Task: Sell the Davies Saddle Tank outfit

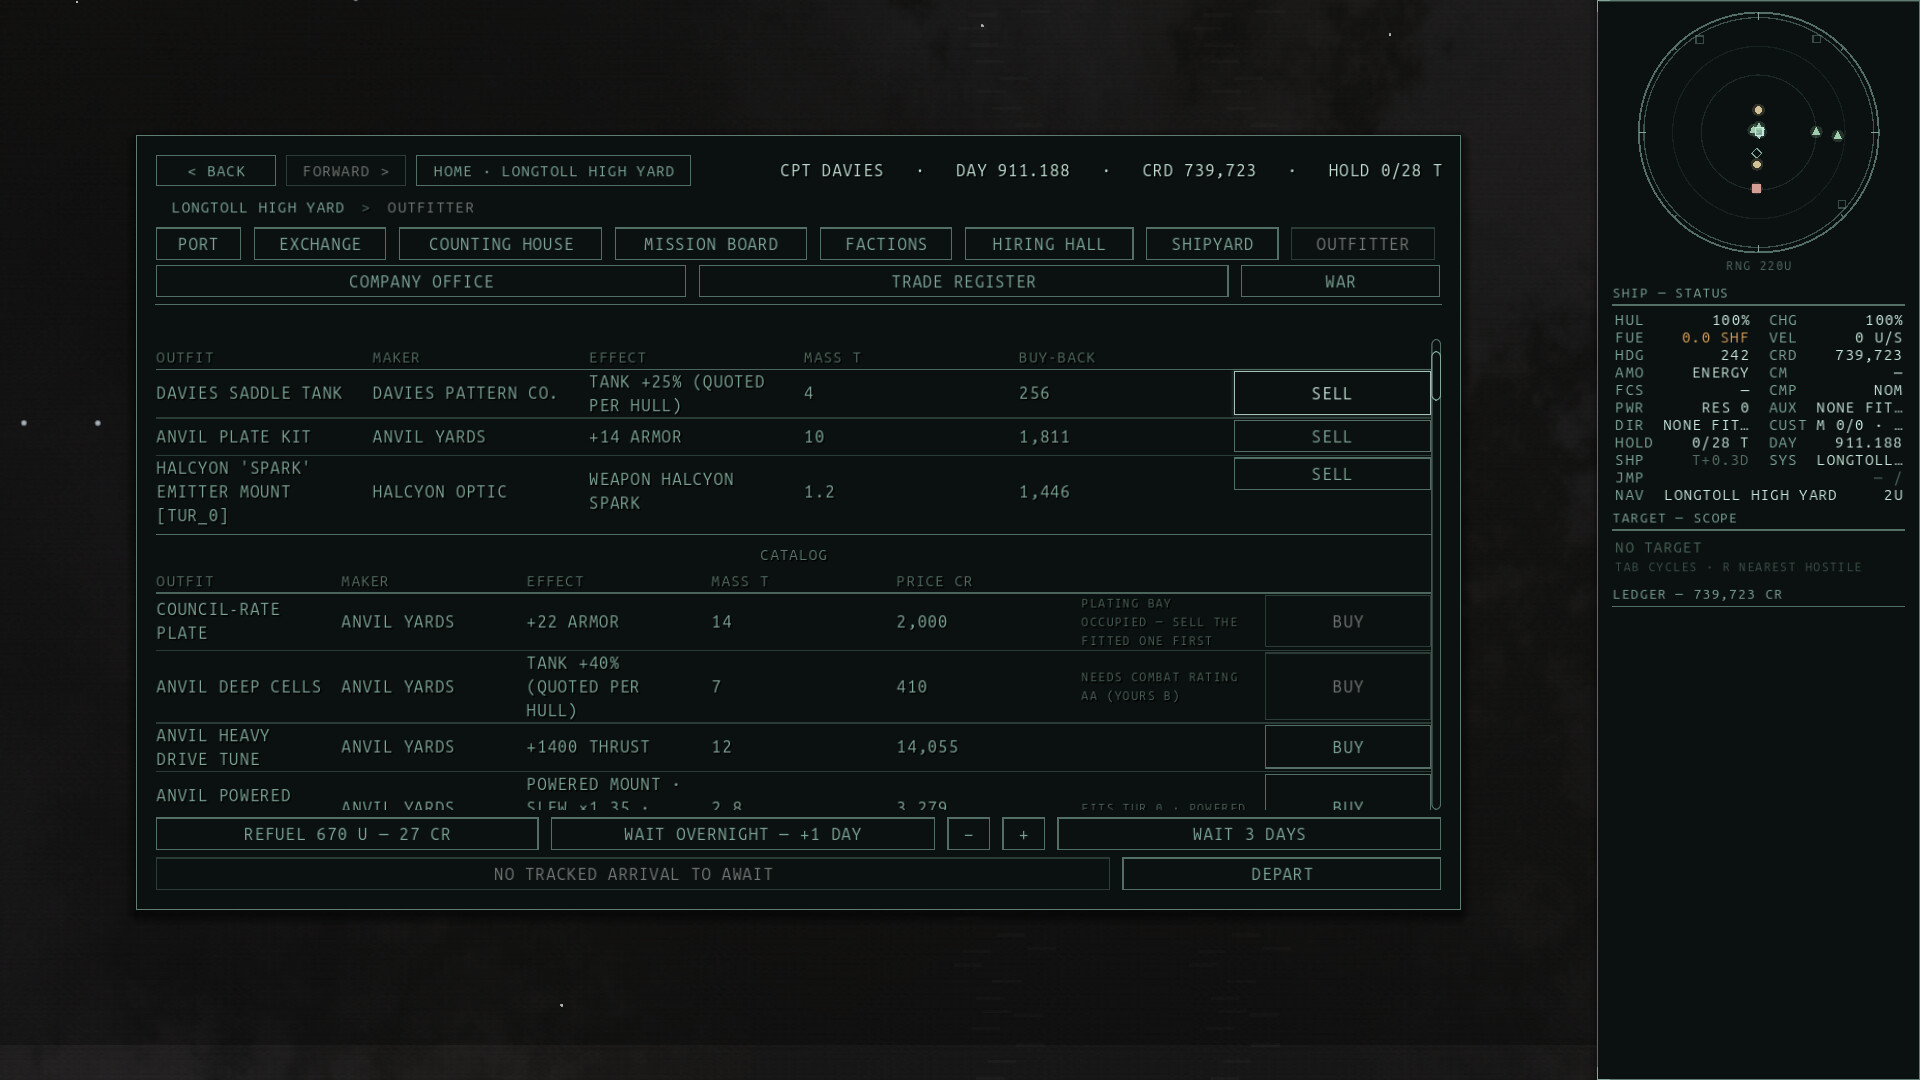Action: 1331,393
